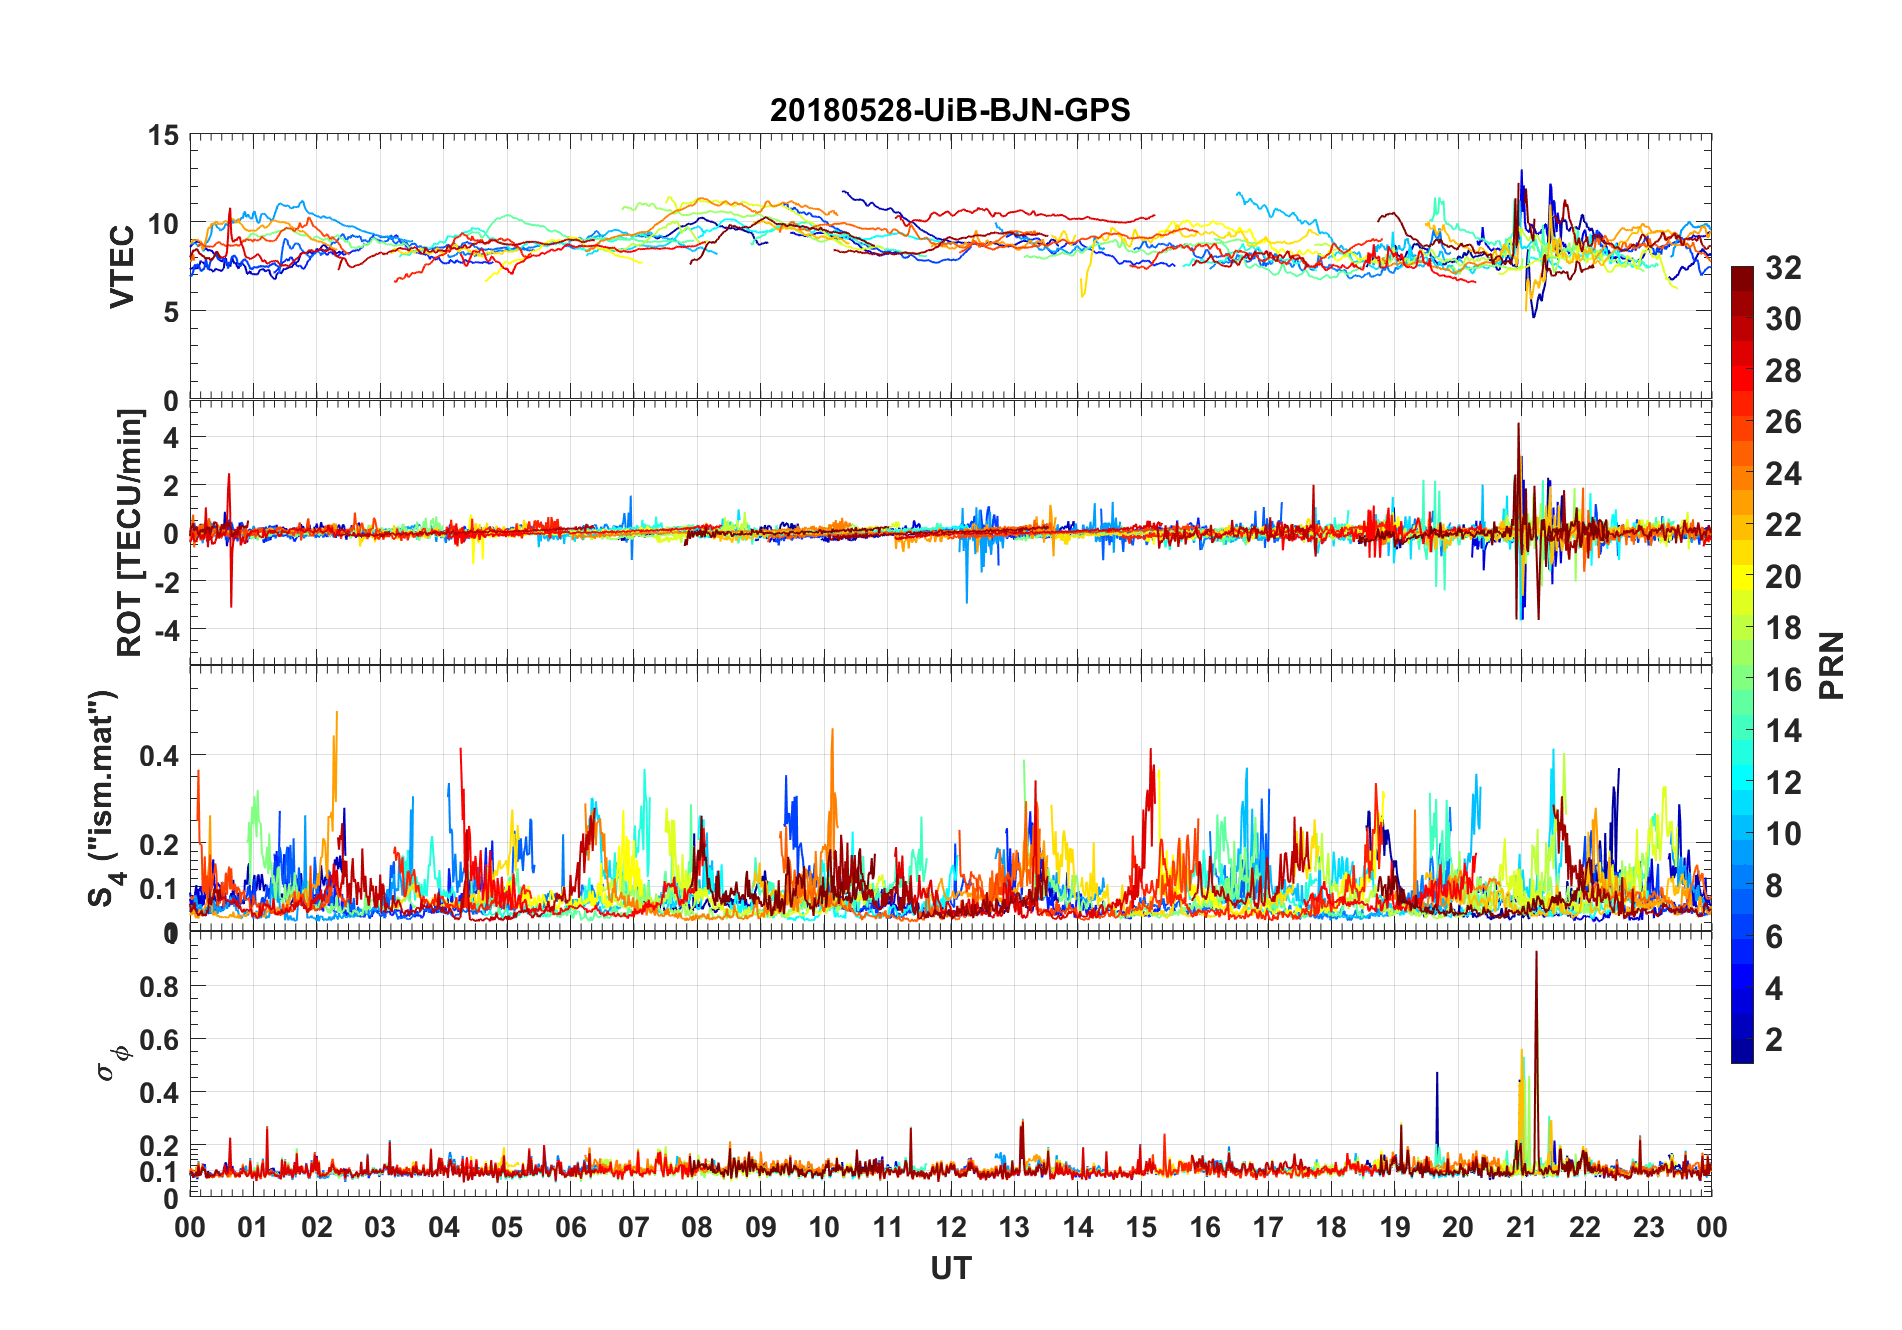Select colorbar tick value 26
The width and height of the screenshot is (1902, 1330).
(x=1783, y=422)
